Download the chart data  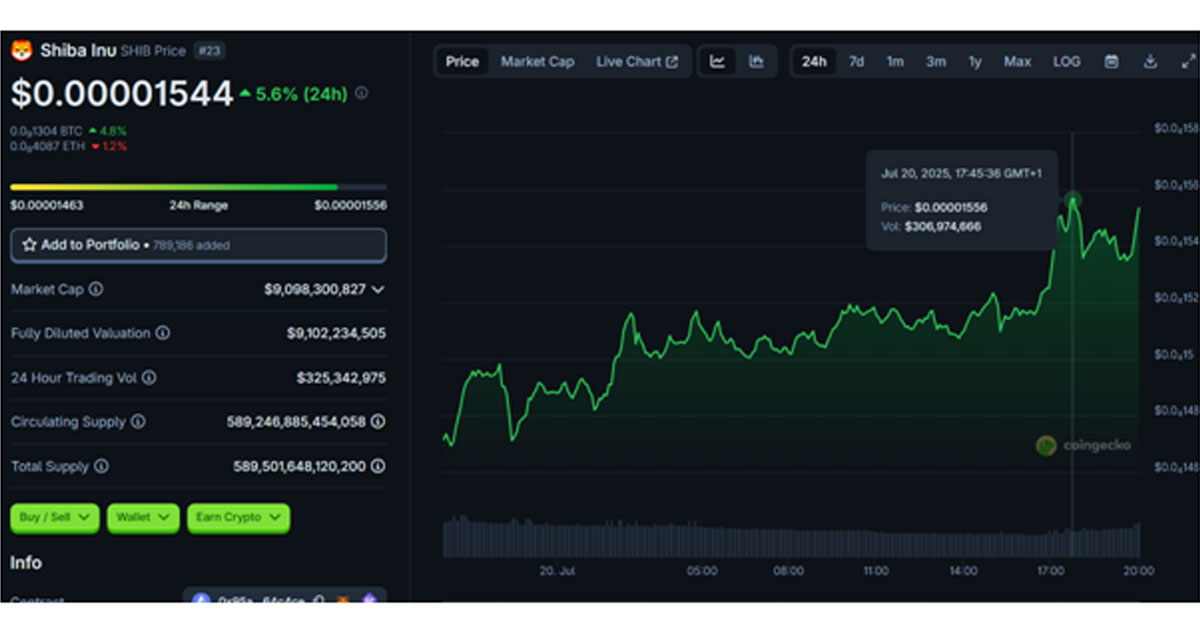point(1150,62)
